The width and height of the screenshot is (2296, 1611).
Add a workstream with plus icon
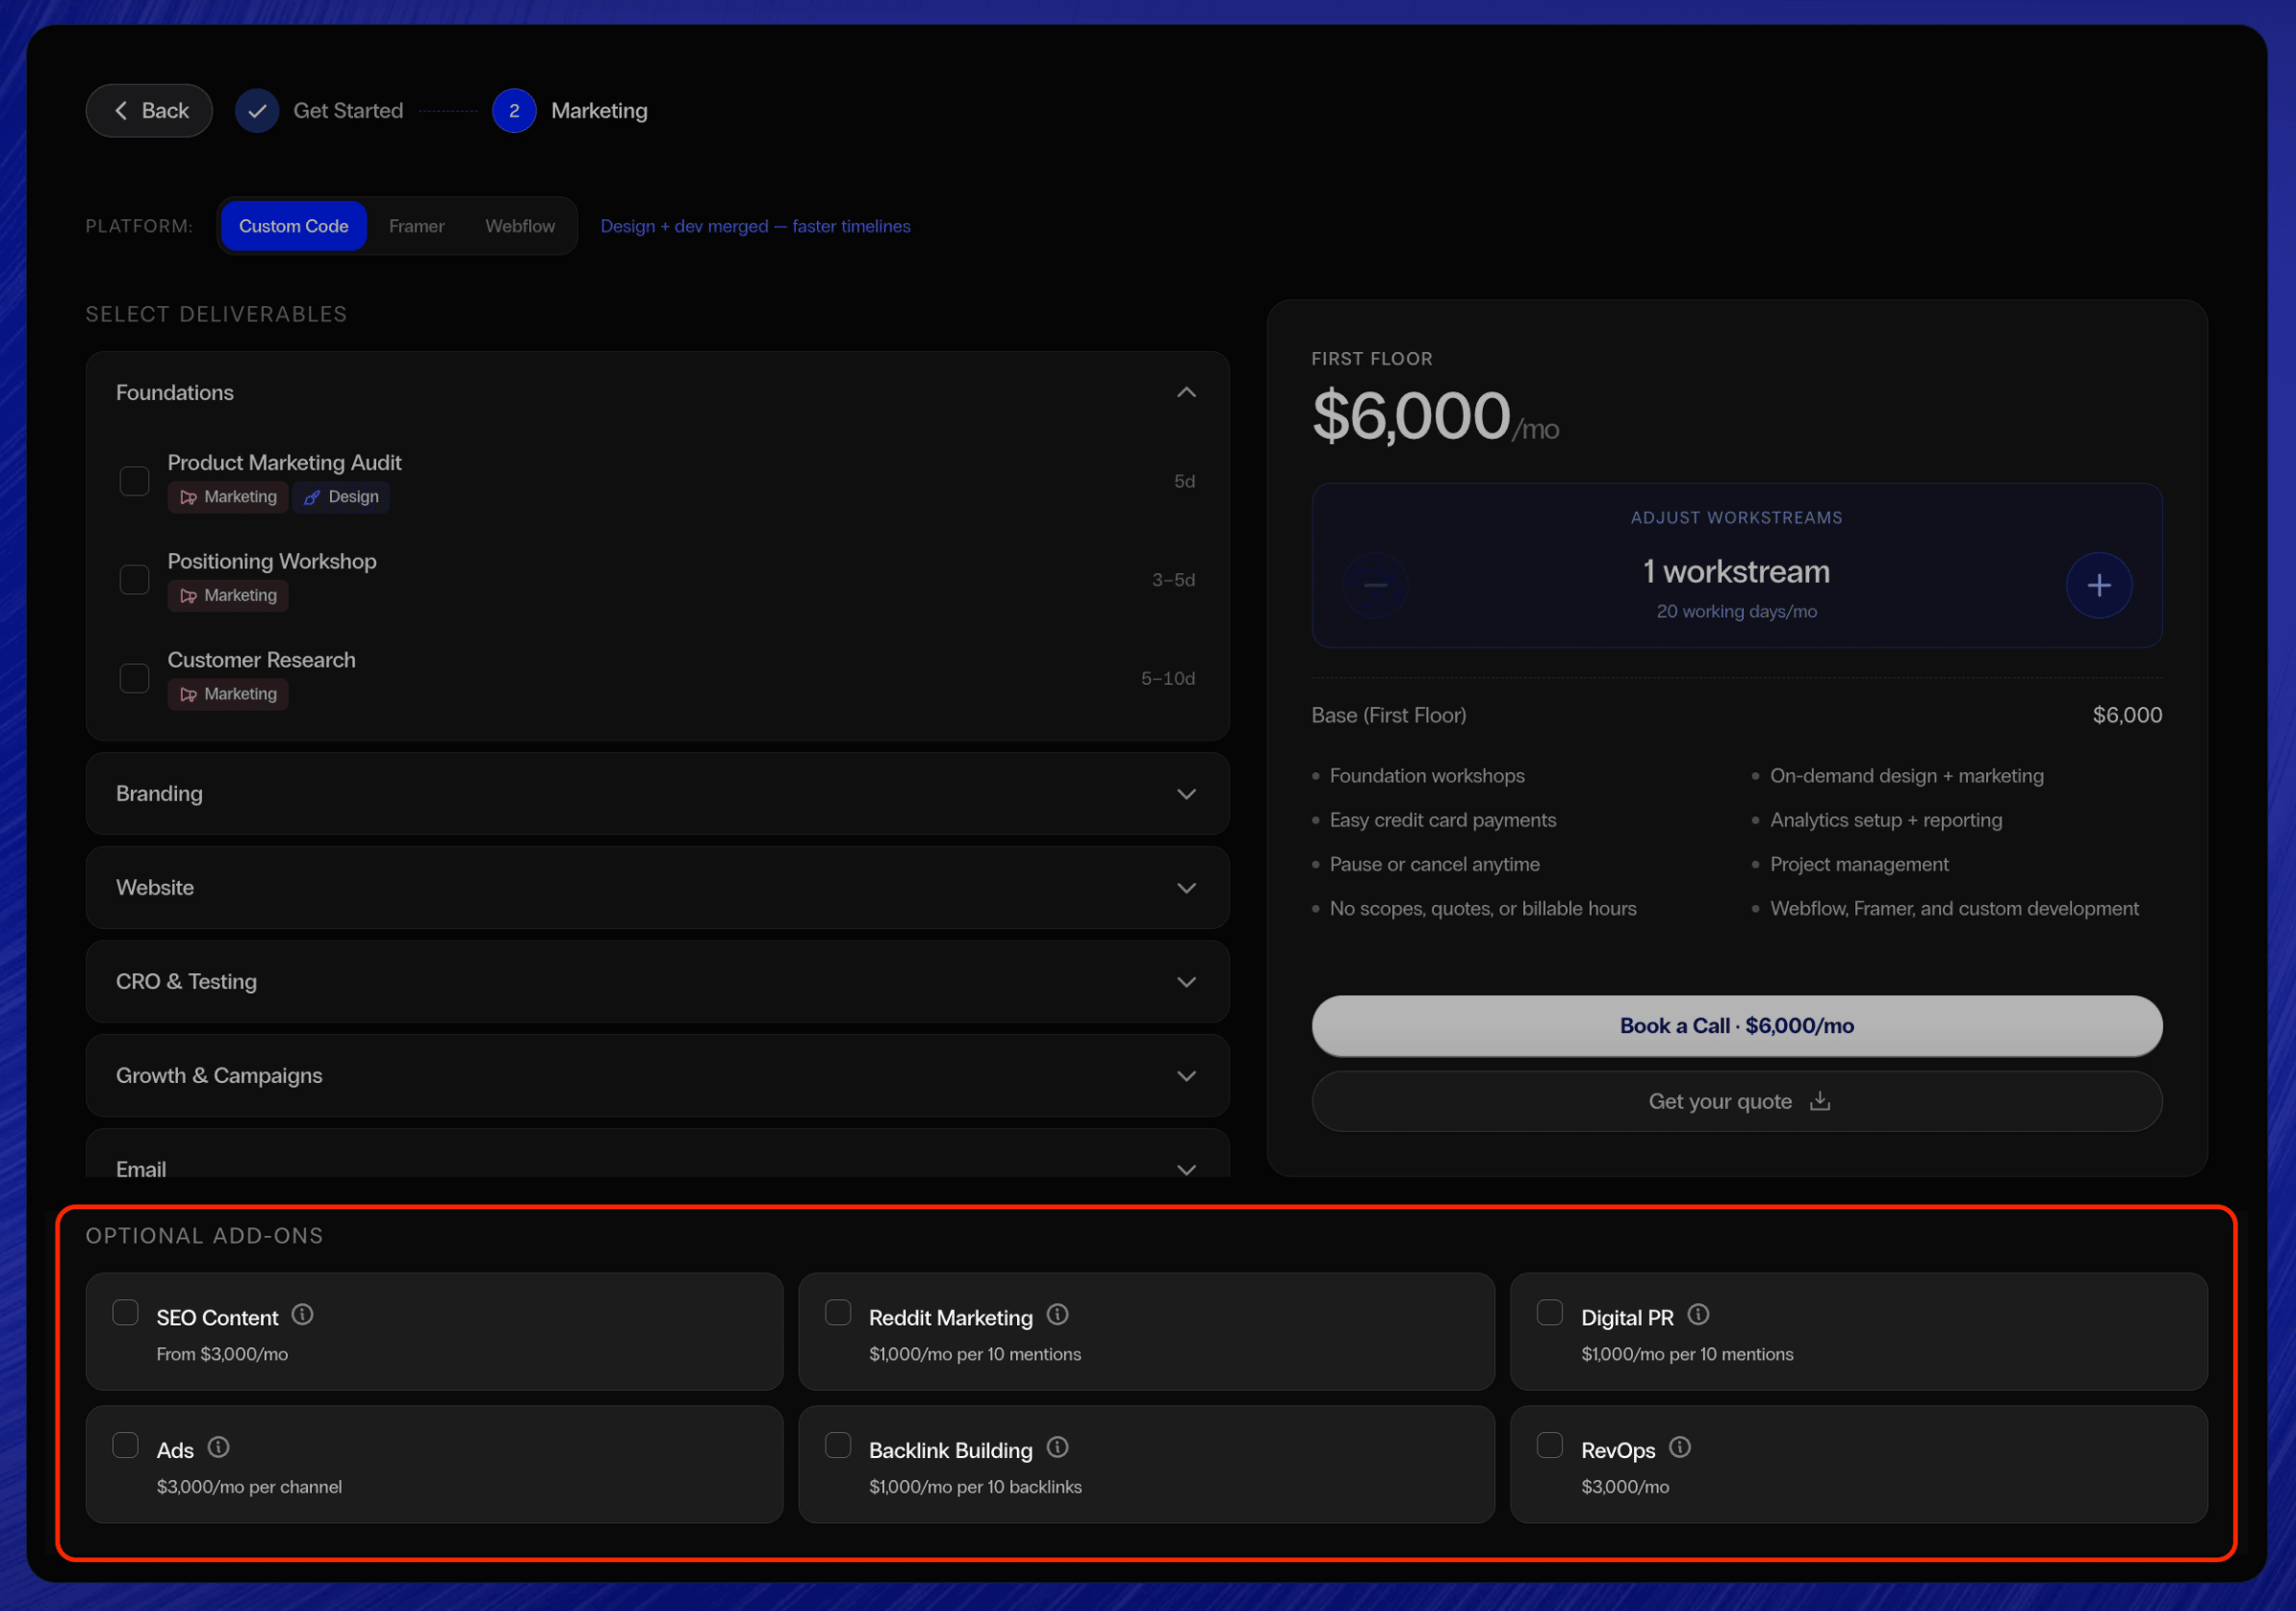[2098, 585]
